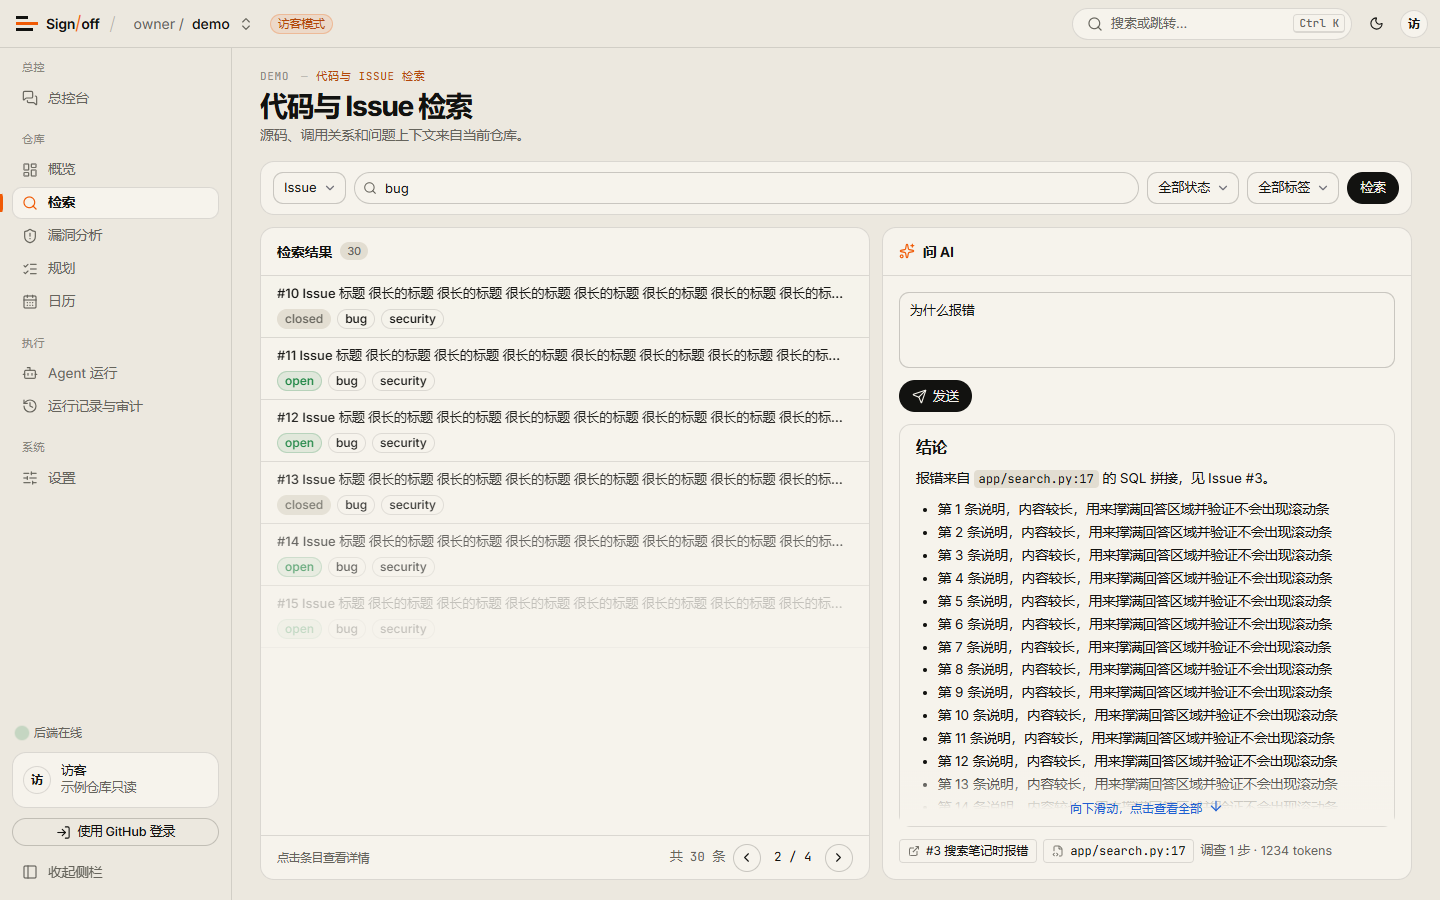This screenshot has height=900, width=1440.
Task: Click the bug search query field
Action: [x=746, y=188]
